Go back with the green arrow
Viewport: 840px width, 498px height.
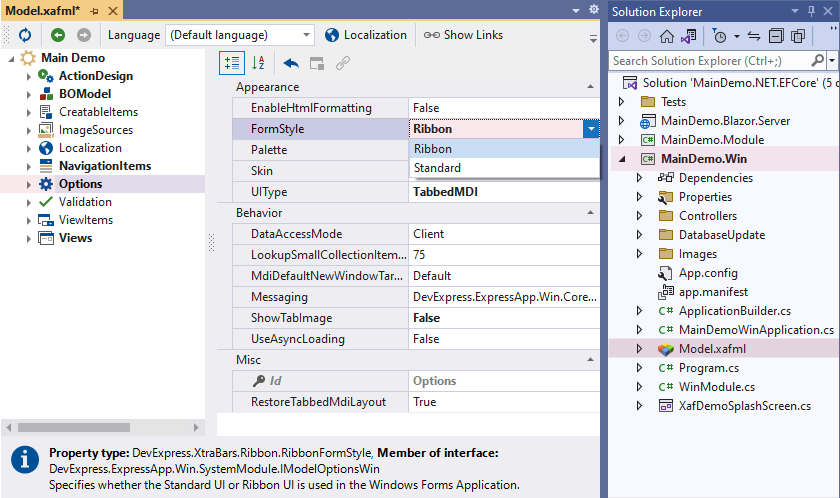coord(58,35)
